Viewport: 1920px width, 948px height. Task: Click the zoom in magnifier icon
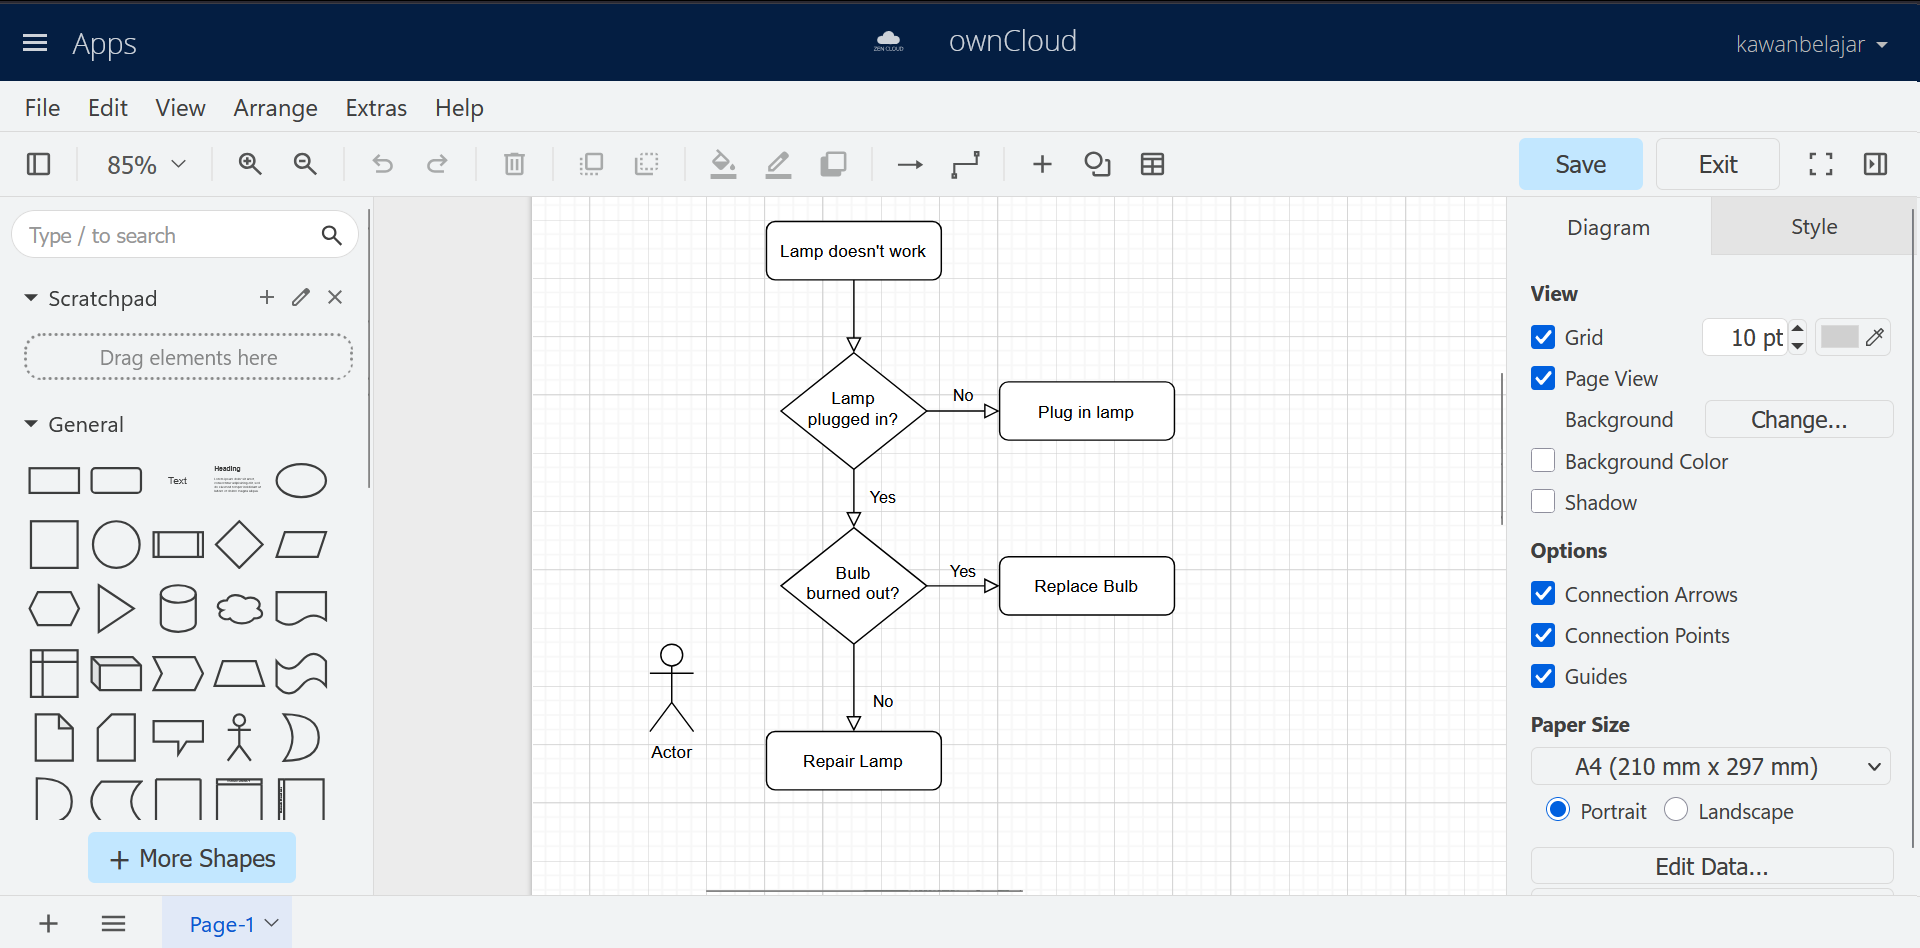click(x=250, y=164)
